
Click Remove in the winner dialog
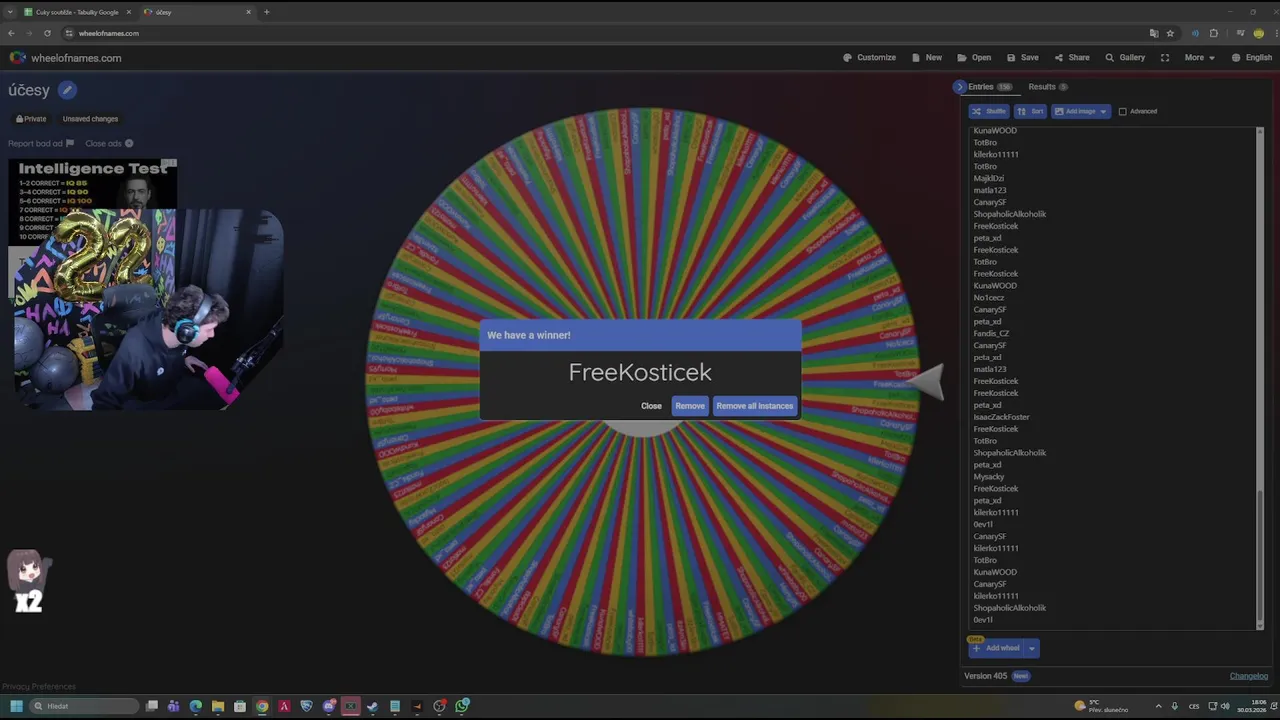690,406
